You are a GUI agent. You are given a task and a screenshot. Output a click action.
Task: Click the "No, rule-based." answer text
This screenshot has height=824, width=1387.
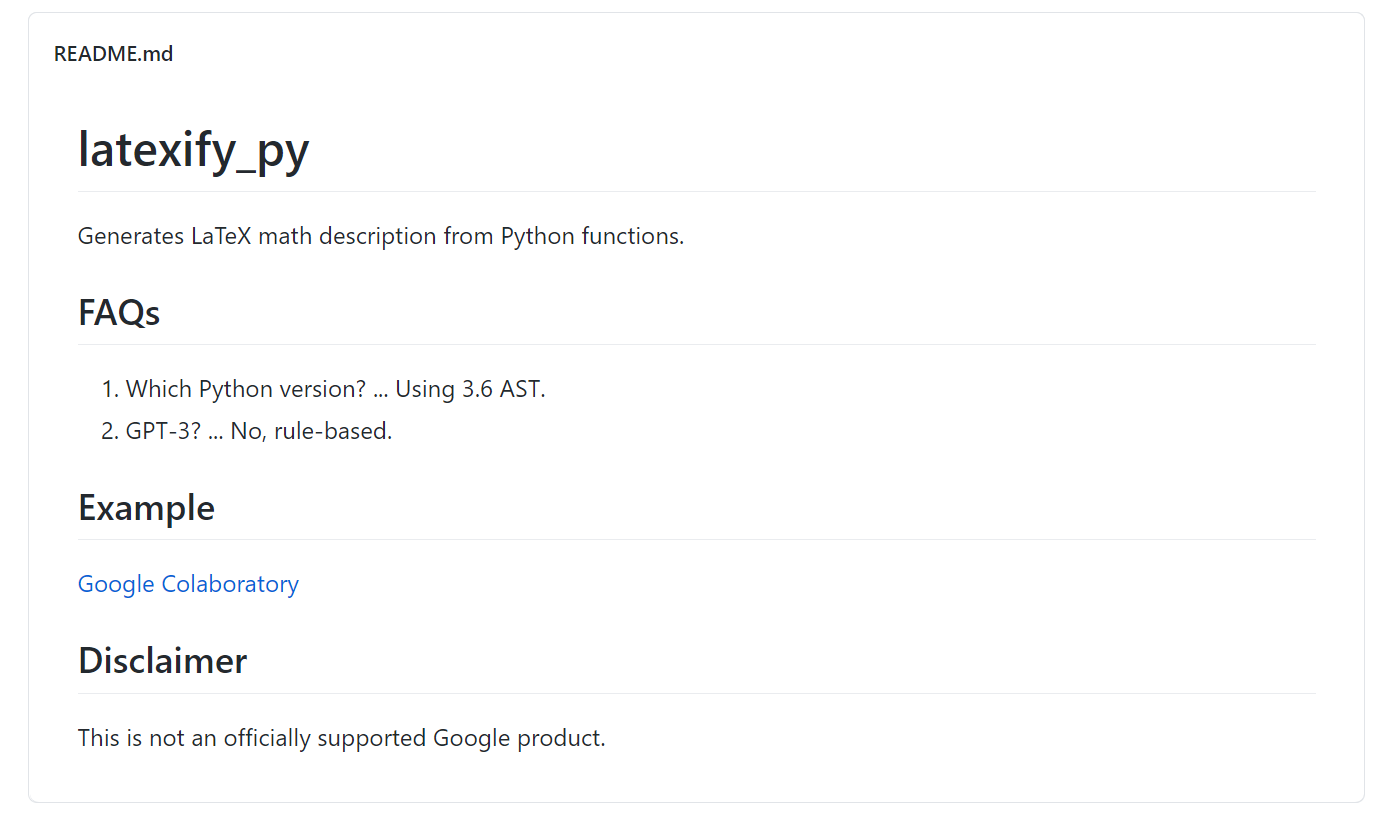[311, 432]
